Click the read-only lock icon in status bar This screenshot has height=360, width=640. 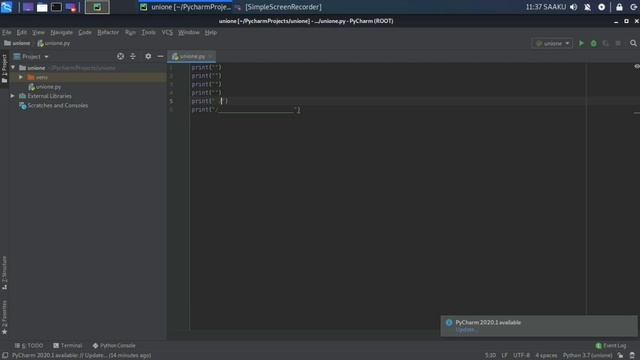(620, 356)
